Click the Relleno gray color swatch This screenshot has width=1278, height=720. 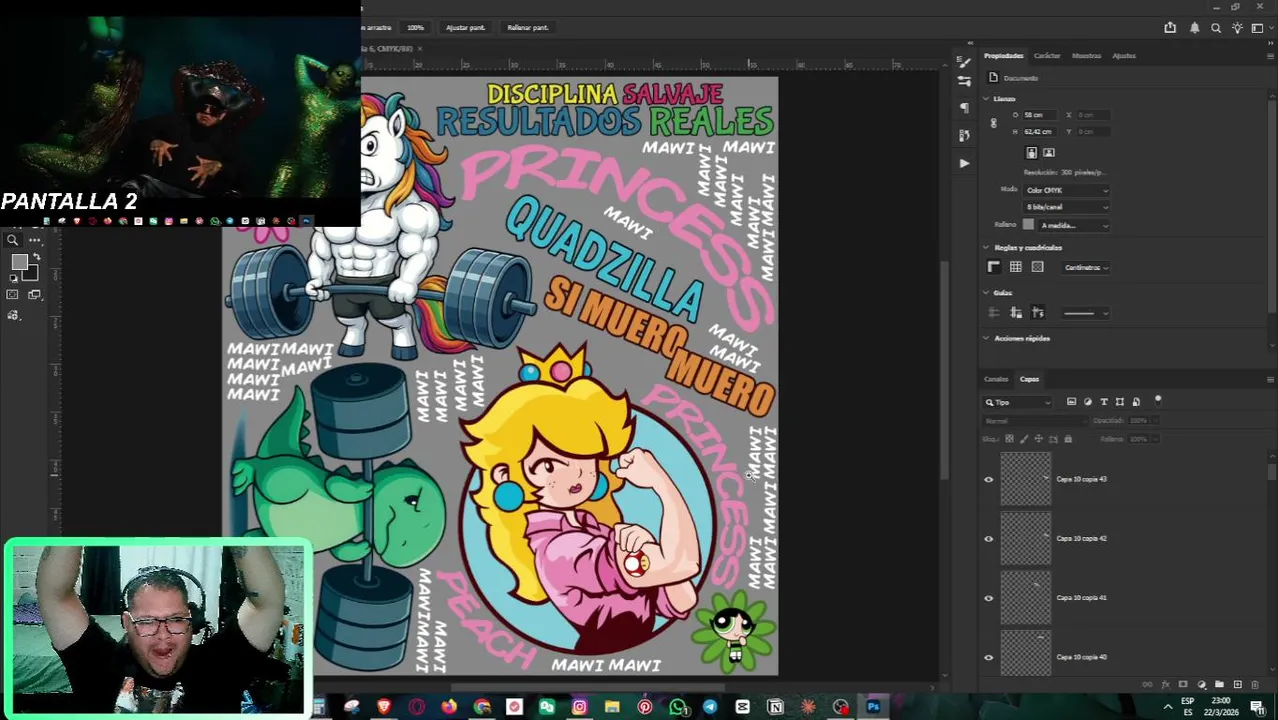coord(1028,225)
